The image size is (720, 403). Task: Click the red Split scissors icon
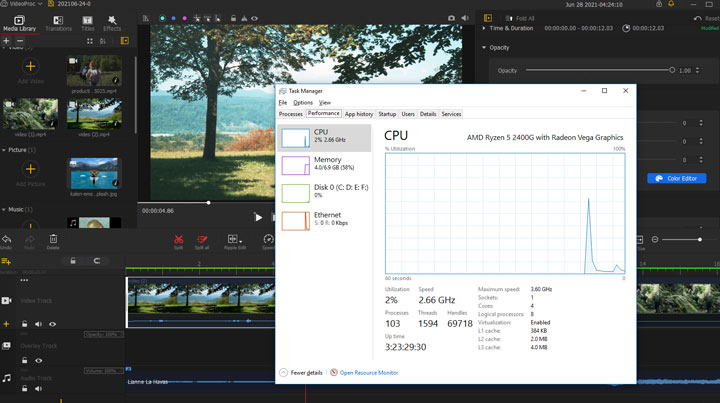[x=178, y=239]
